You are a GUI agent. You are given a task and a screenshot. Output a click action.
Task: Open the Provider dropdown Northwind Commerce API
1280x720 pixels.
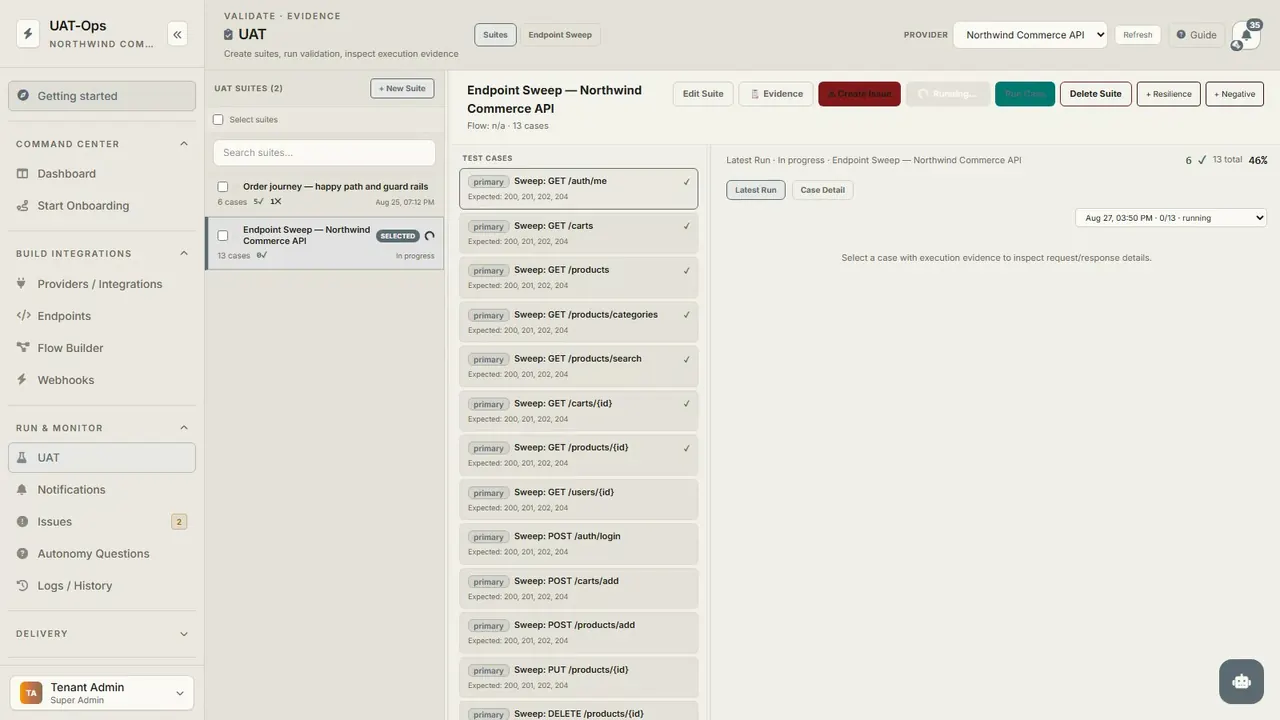(x=1030, y=35)
